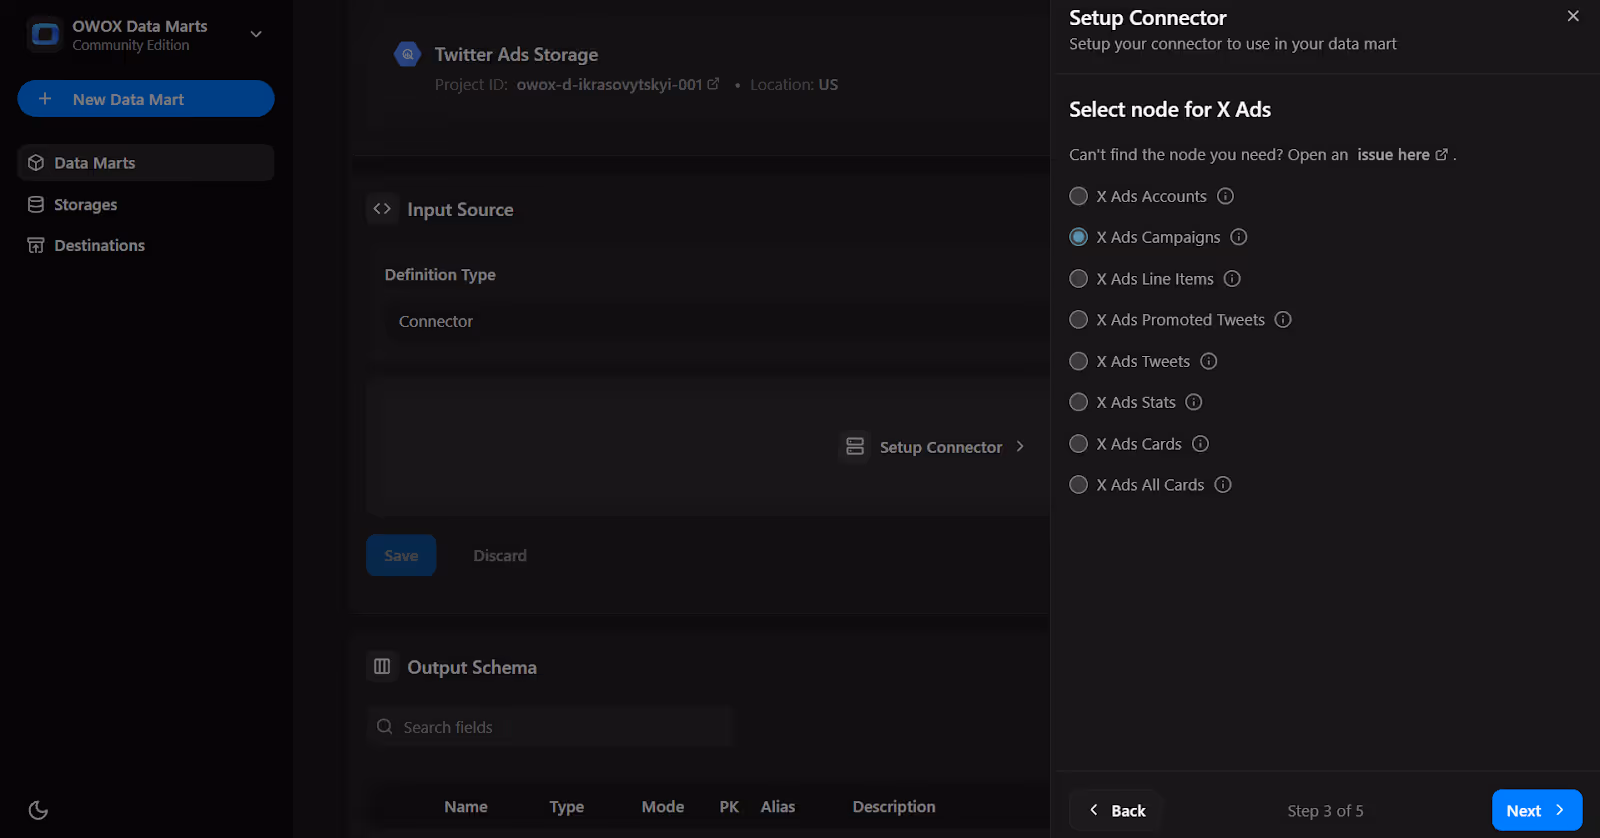Open the Data Marts section
This screenshot has width=1600, height=838.
pyautogui.click(x=146, y=163)
